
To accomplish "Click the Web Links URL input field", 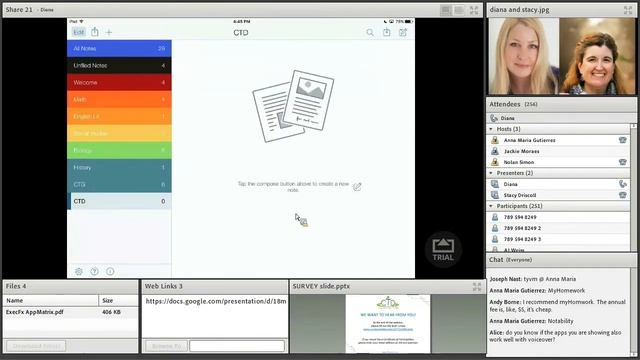I will tap(237, 346).
